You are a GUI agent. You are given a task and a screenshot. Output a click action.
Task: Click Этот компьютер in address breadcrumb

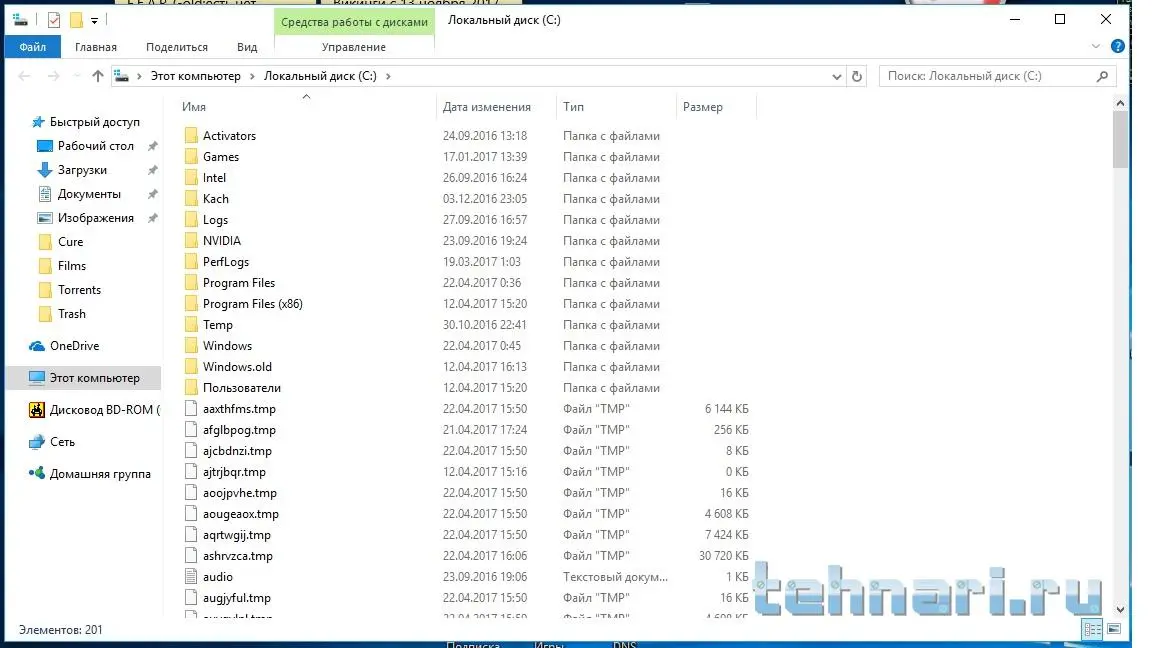click(x=195, y=76)
